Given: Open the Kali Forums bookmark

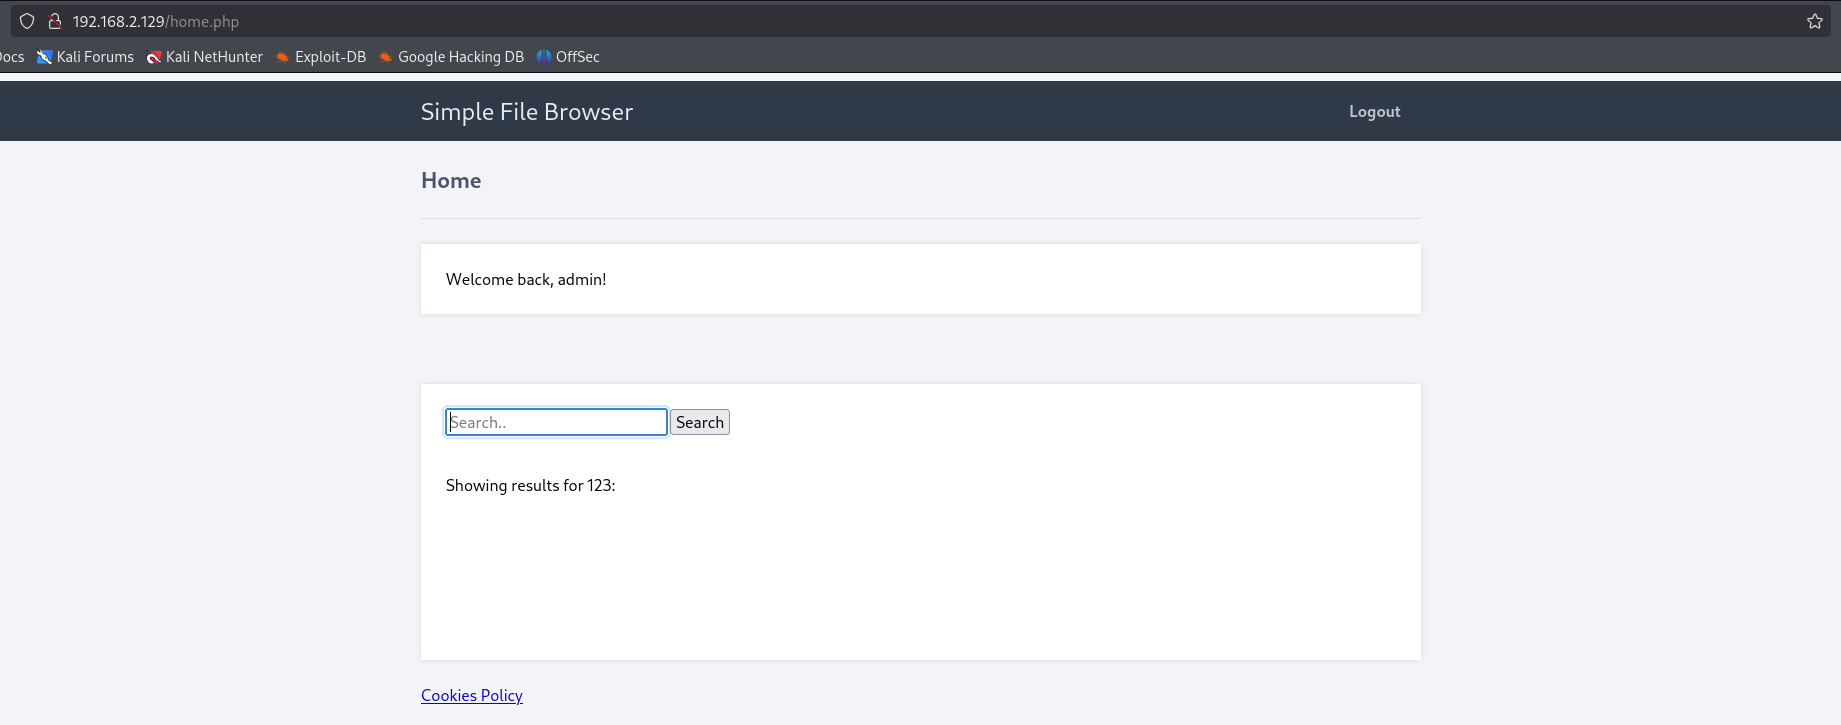Looking at the screenshot, I should click(x=86, y=57).
